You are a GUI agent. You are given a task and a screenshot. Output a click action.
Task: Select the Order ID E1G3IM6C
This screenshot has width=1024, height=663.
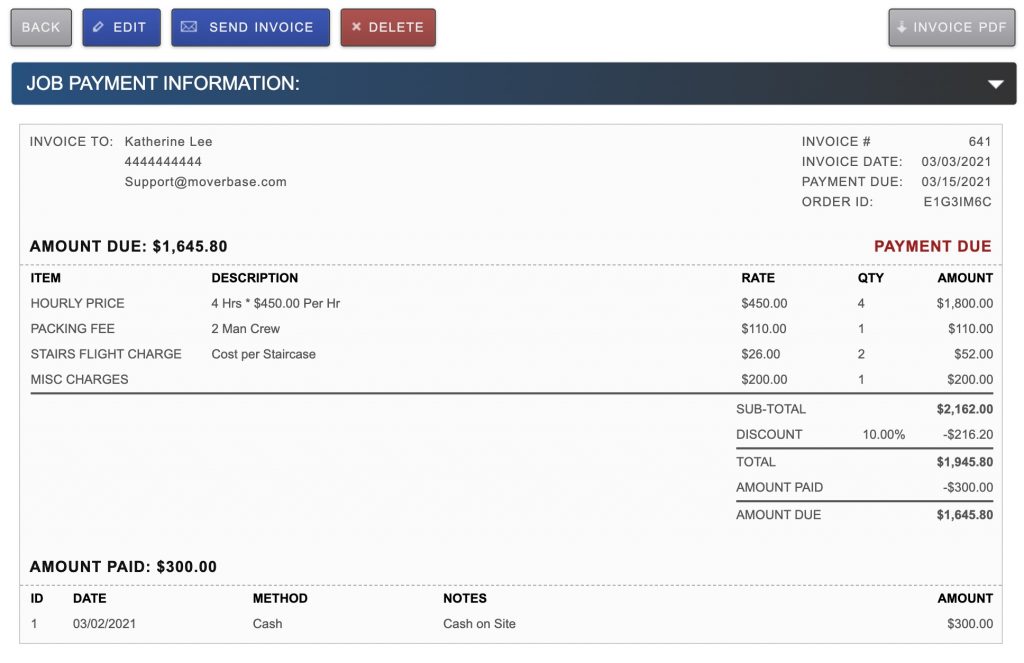point(956,201)
